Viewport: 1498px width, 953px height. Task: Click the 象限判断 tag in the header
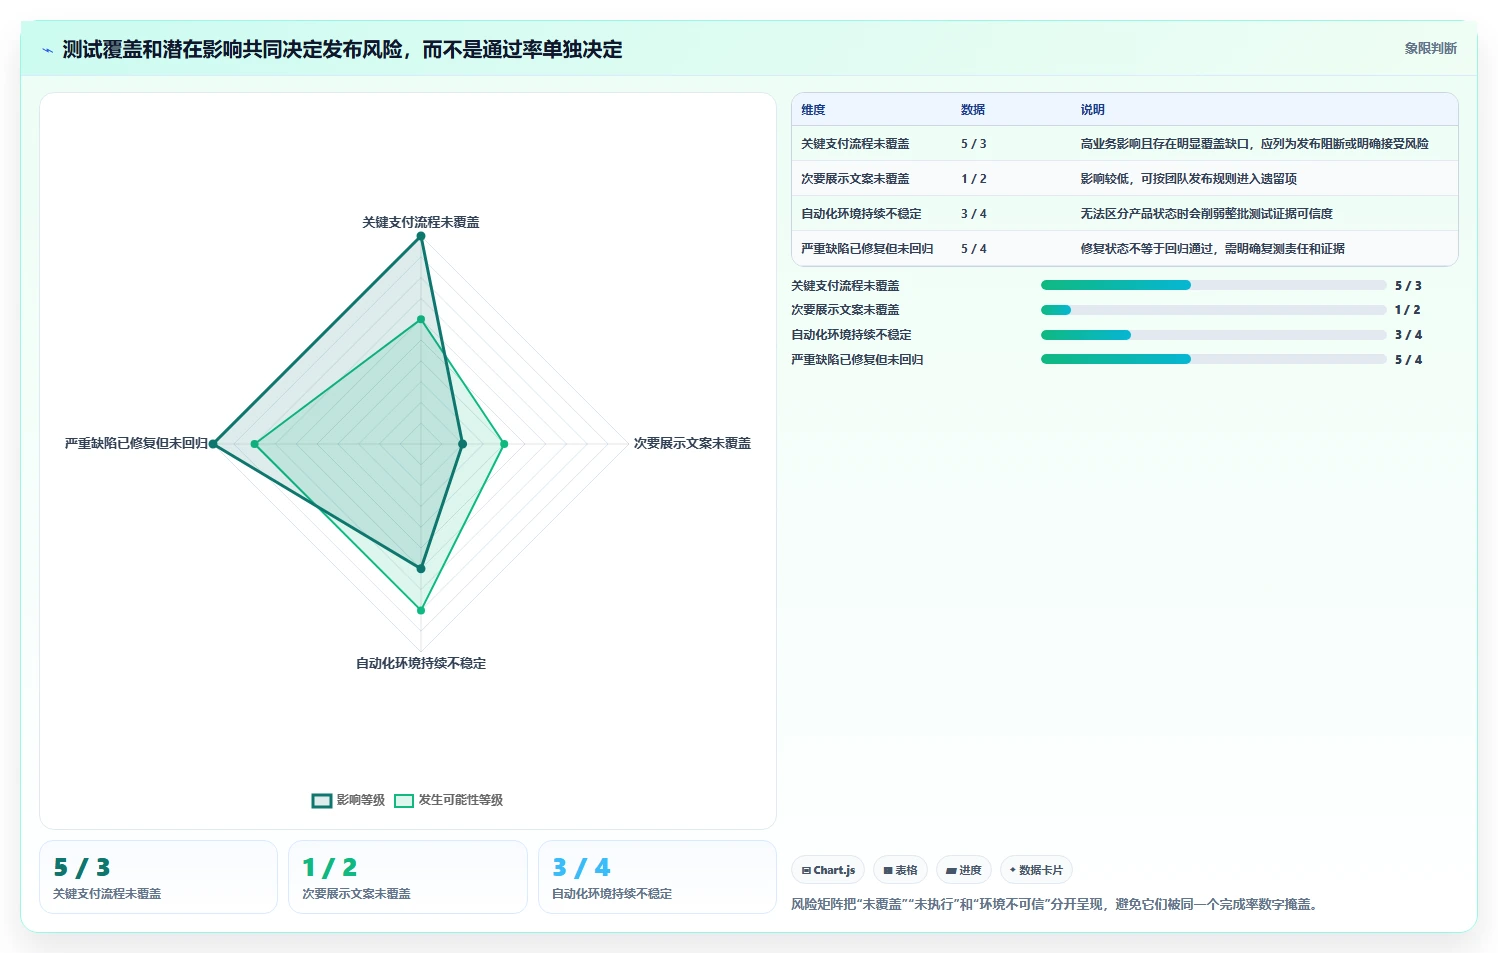tap(1430, 48)
